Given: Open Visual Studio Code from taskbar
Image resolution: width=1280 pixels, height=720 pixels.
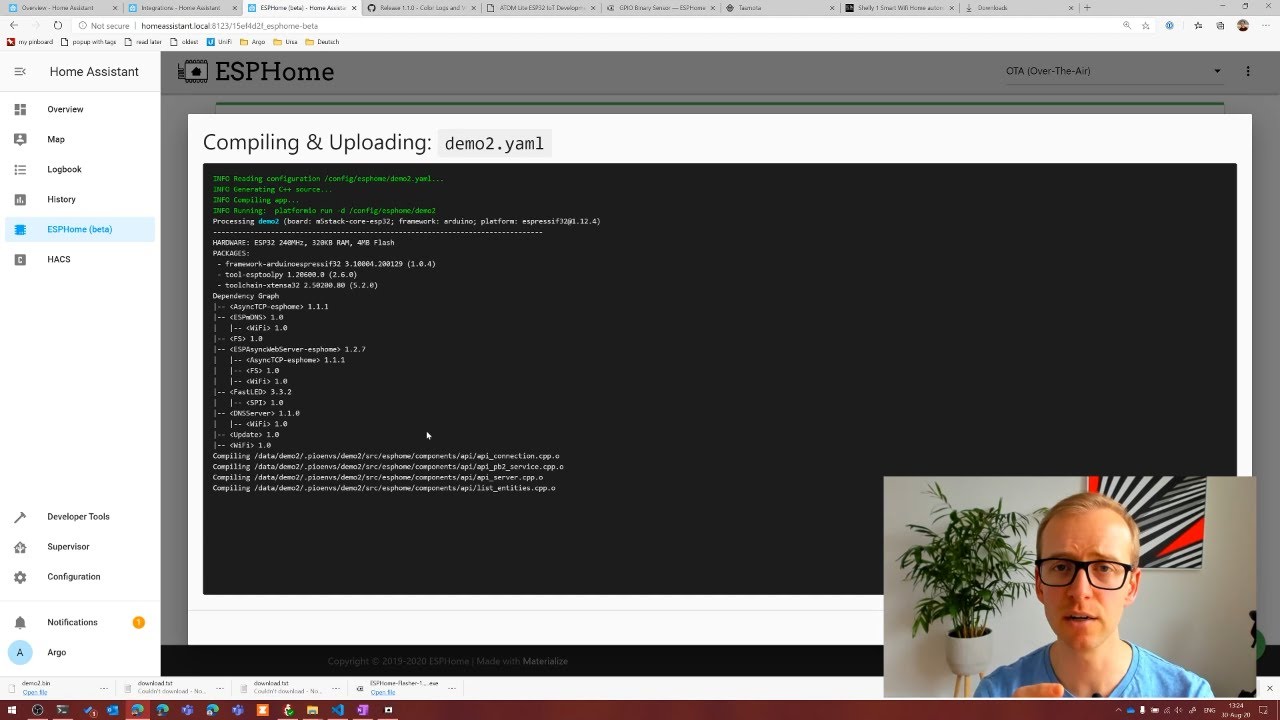Looking at the screenshot, I should coord(338,710).
